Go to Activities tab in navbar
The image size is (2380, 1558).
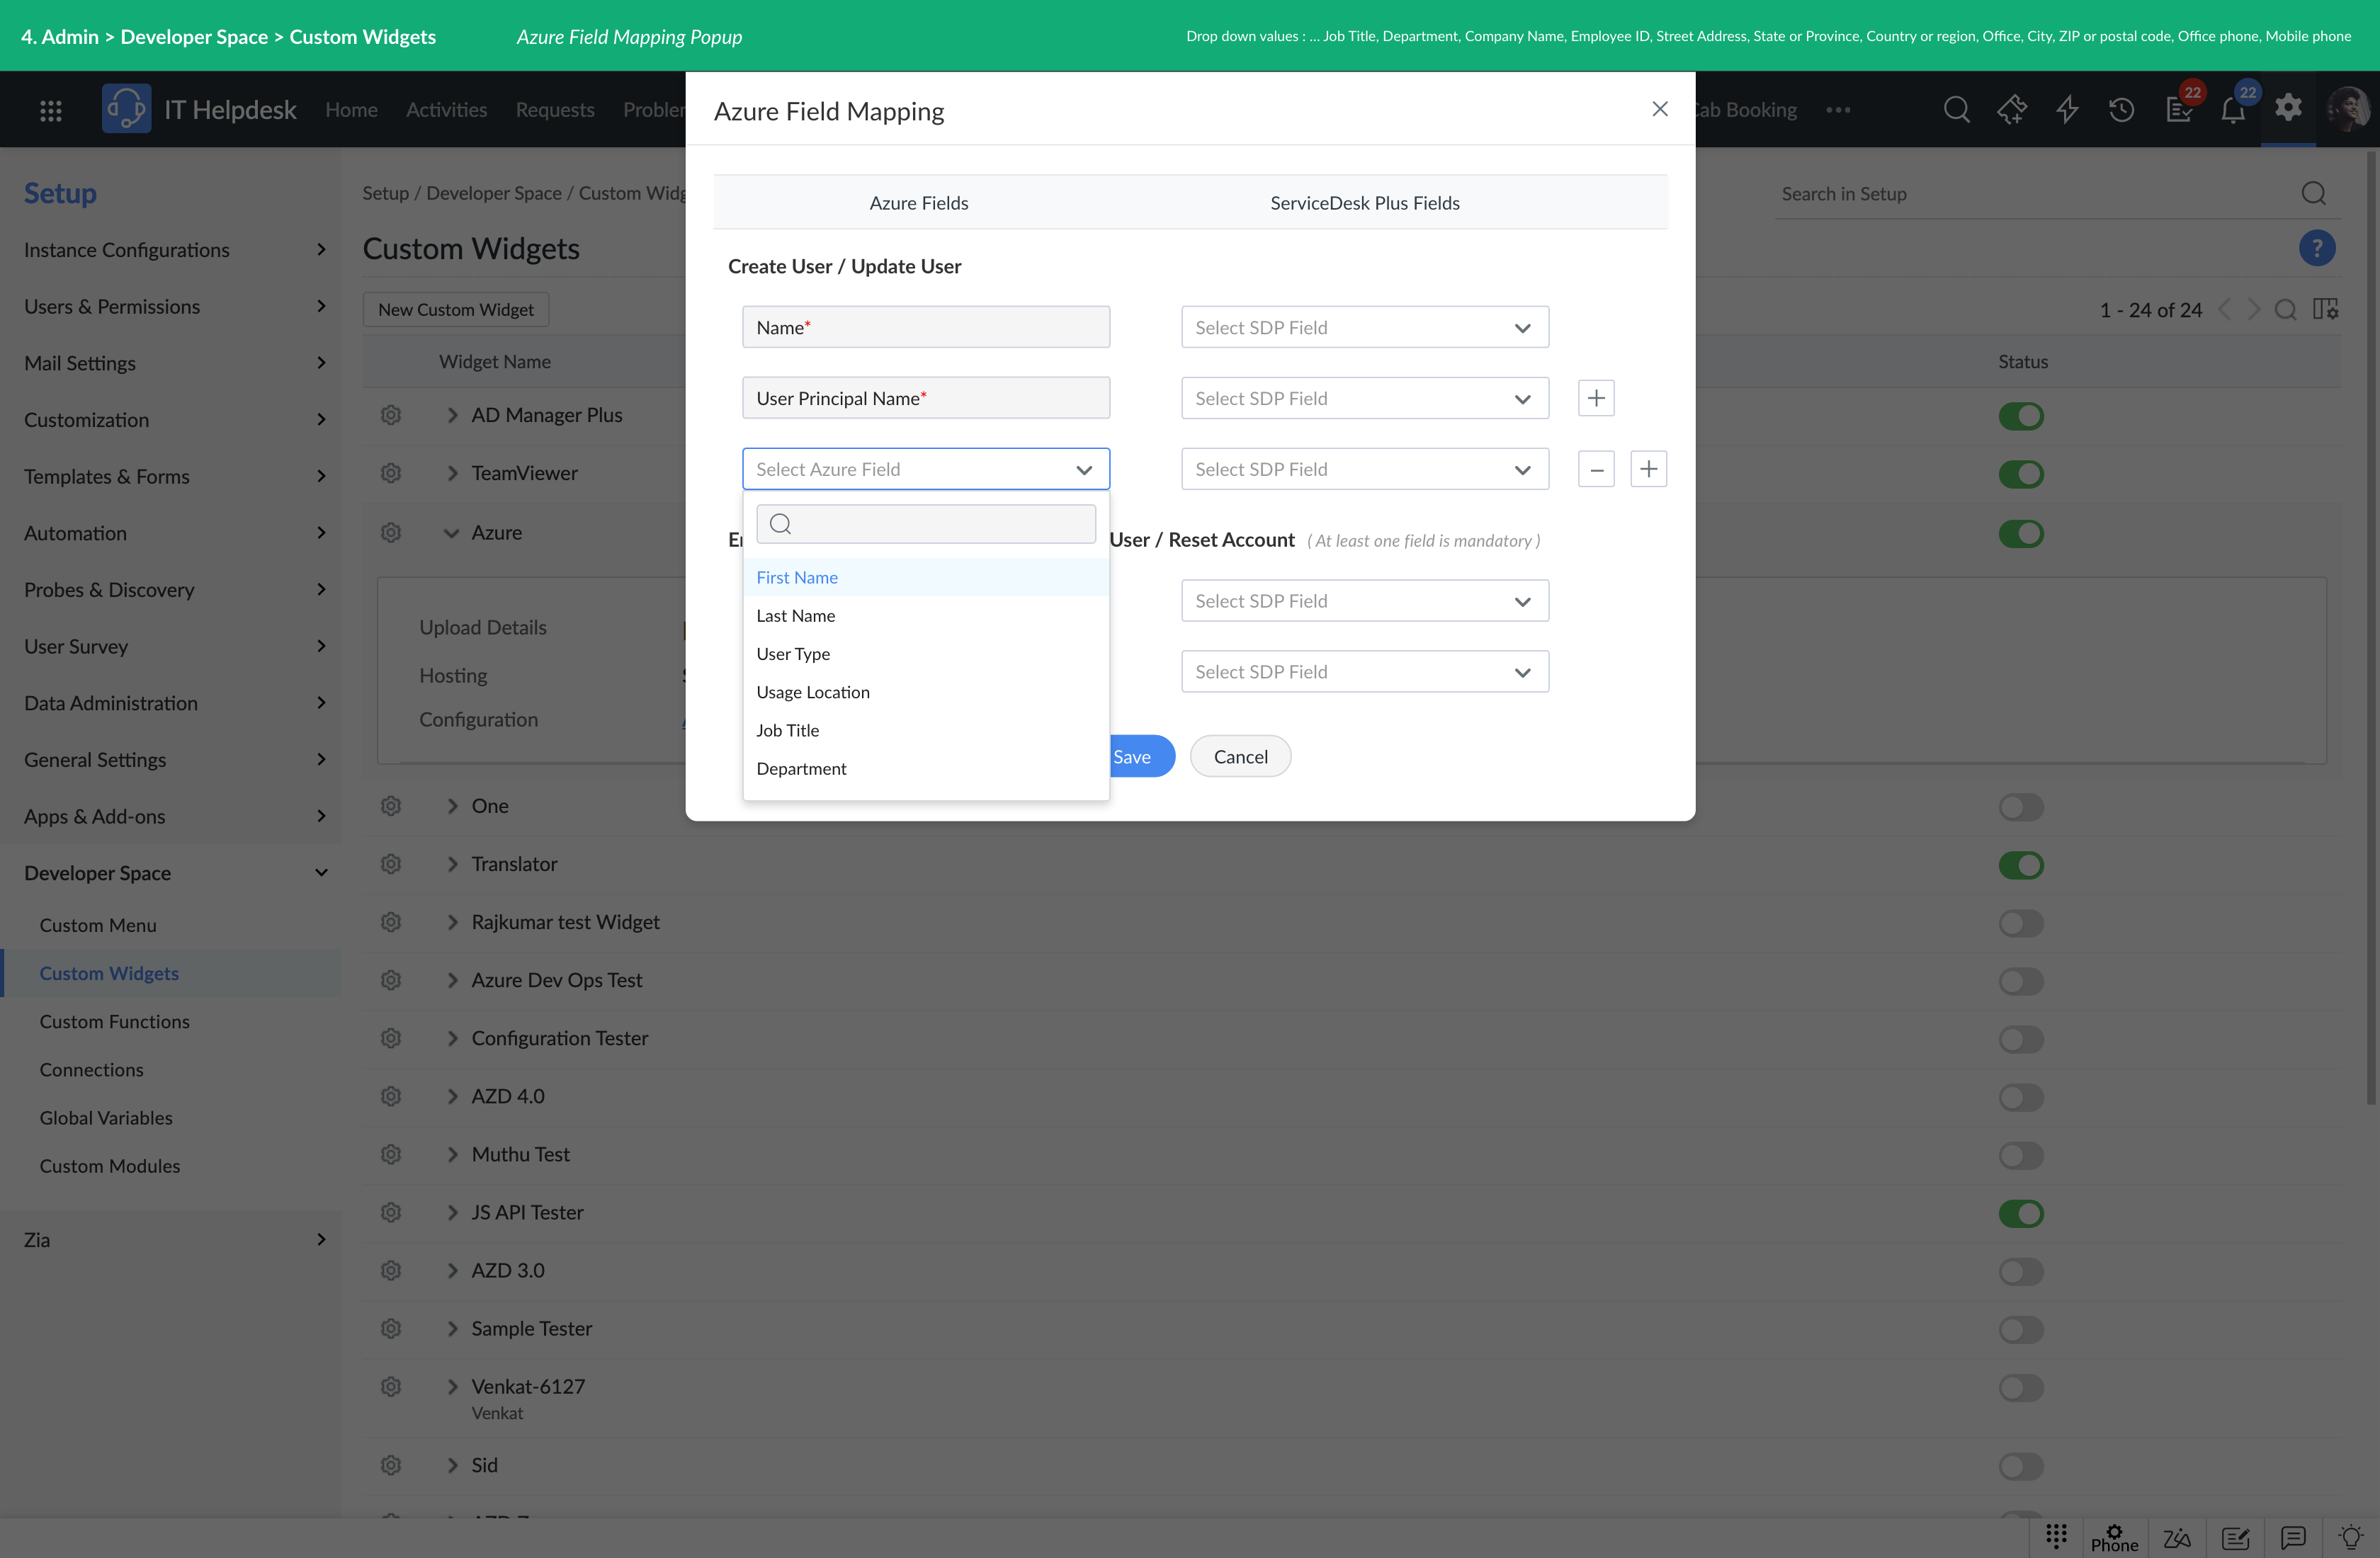[x=446, y=110]
